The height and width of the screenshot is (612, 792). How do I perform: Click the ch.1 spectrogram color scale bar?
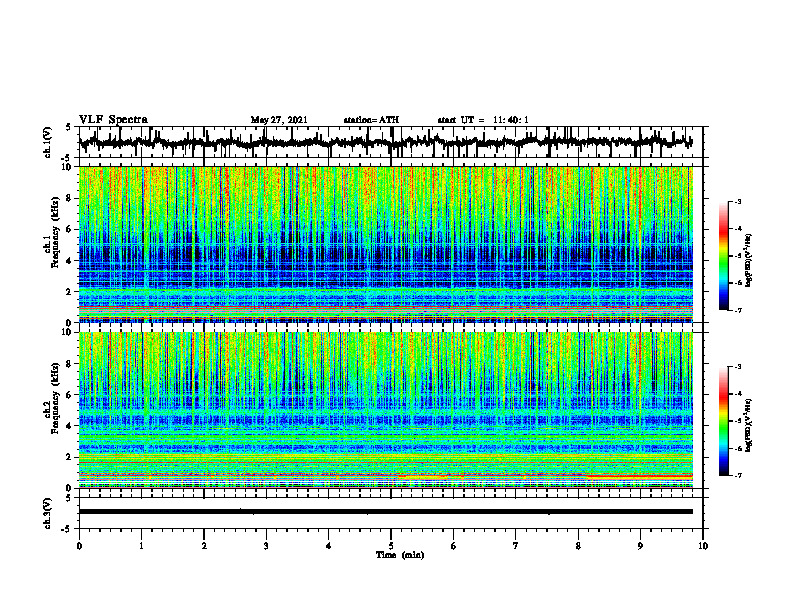pyautogui.click(x=723, y=256)
